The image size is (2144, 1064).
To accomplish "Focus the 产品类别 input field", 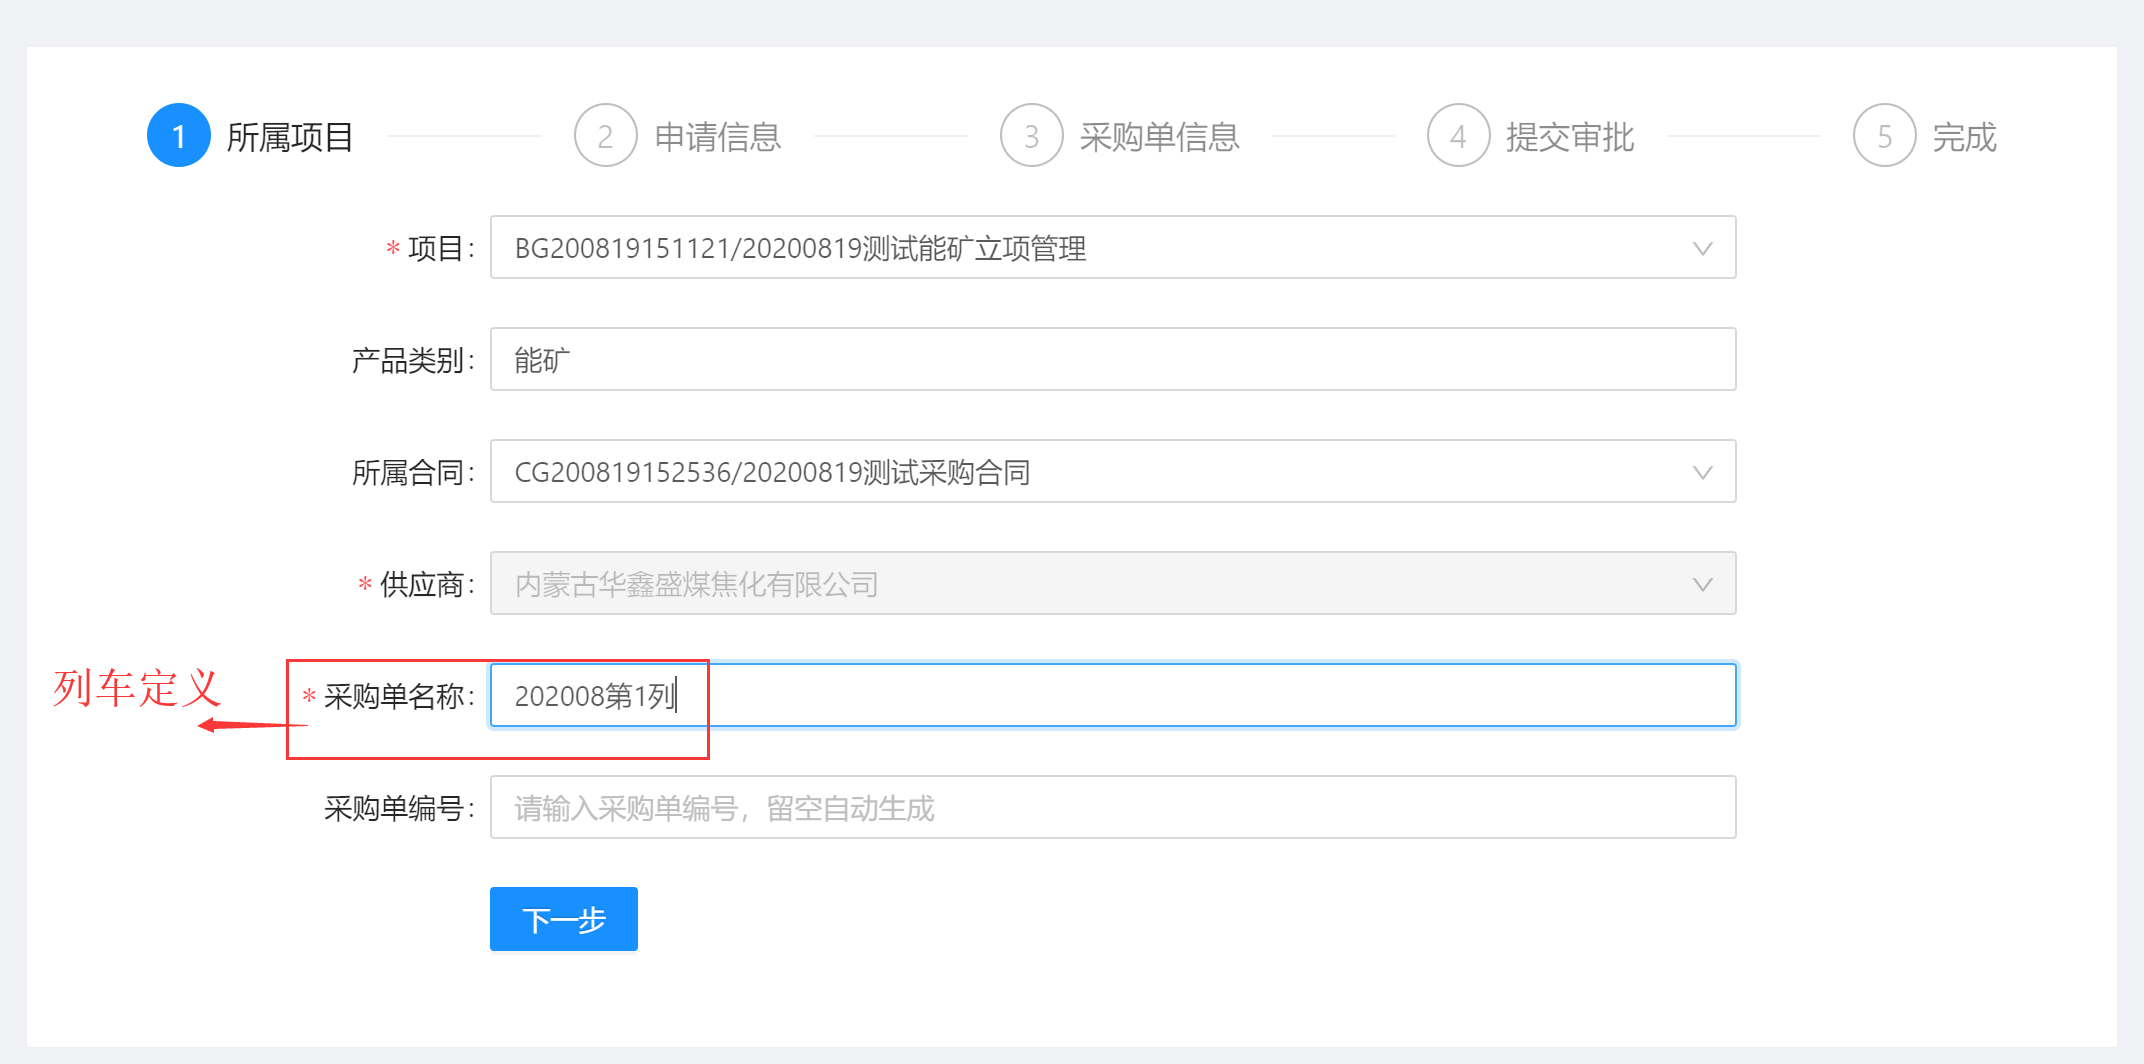I will pos(1113,360).
